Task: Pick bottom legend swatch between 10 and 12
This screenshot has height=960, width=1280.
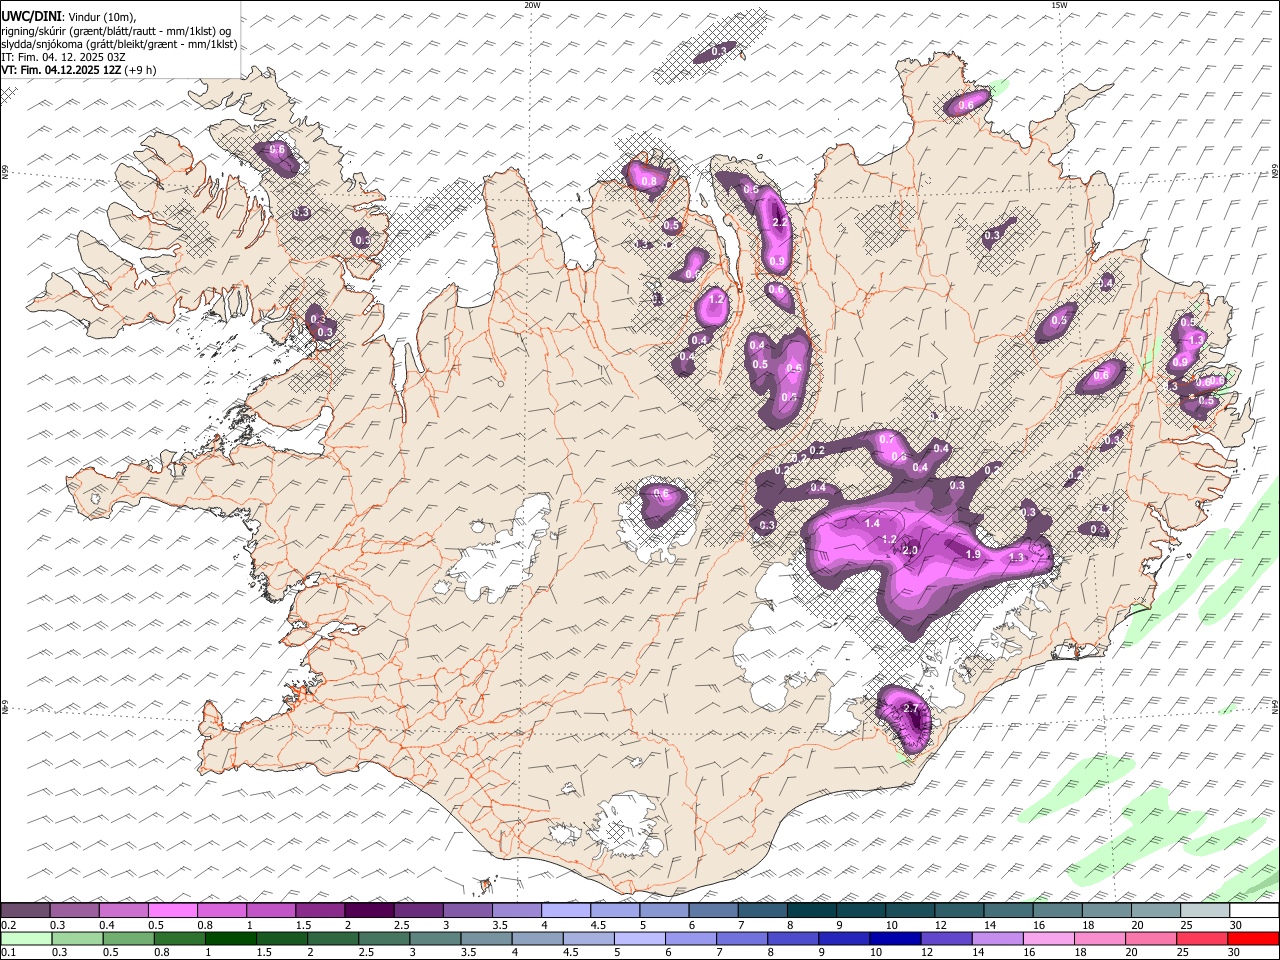Action: pyautogui.click(x=895, y=938)
